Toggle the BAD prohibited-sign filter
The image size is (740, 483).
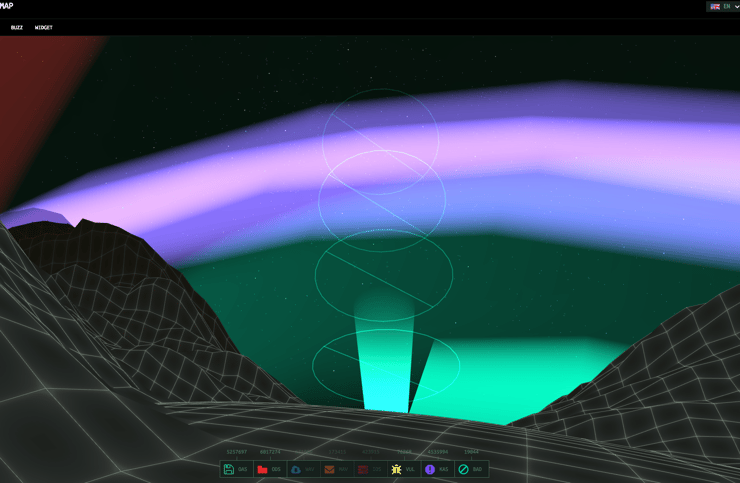pos(471,469)
